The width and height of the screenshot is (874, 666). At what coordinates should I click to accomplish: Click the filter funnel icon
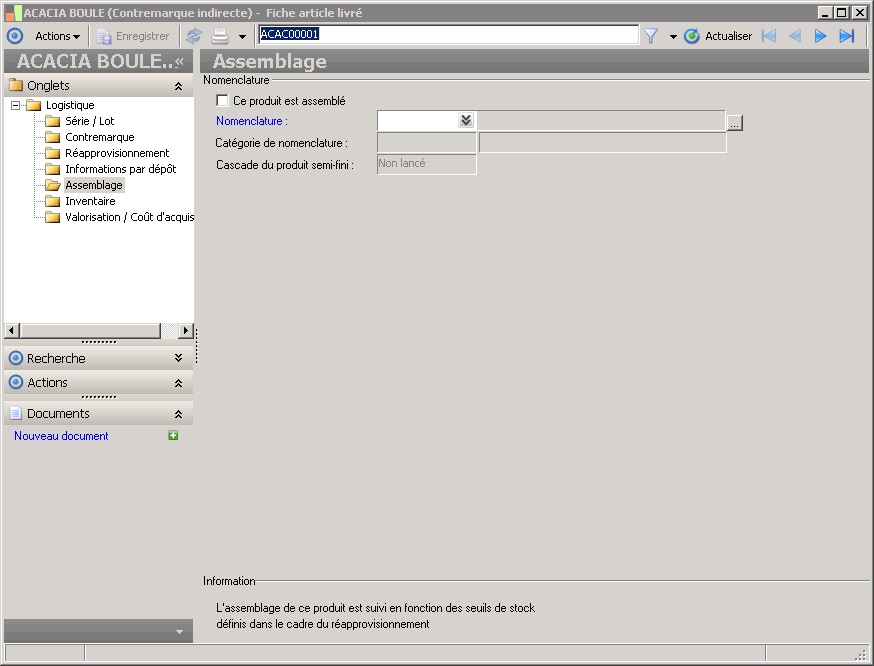(650, 36)
